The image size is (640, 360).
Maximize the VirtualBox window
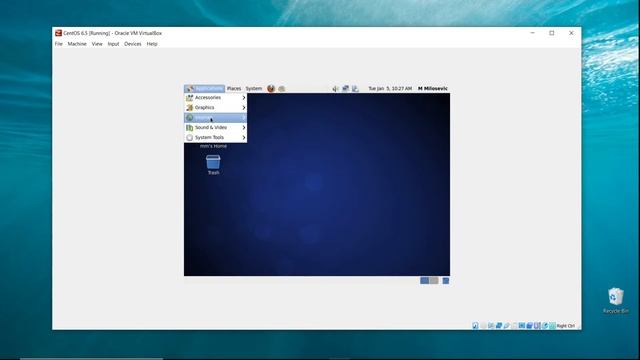point(552,33)
